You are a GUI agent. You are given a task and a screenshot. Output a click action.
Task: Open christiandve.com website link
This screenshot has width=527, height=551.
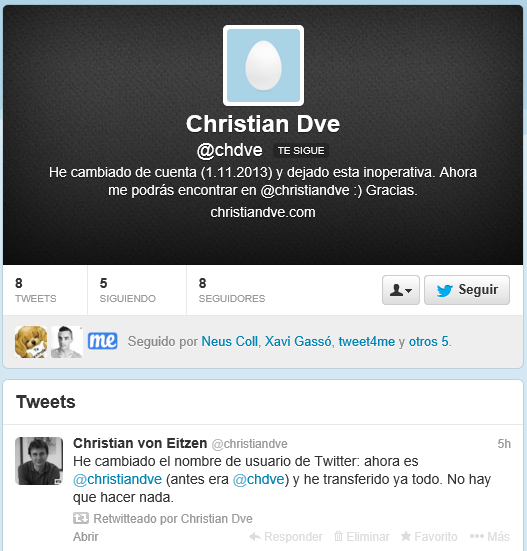click(263, 212)
